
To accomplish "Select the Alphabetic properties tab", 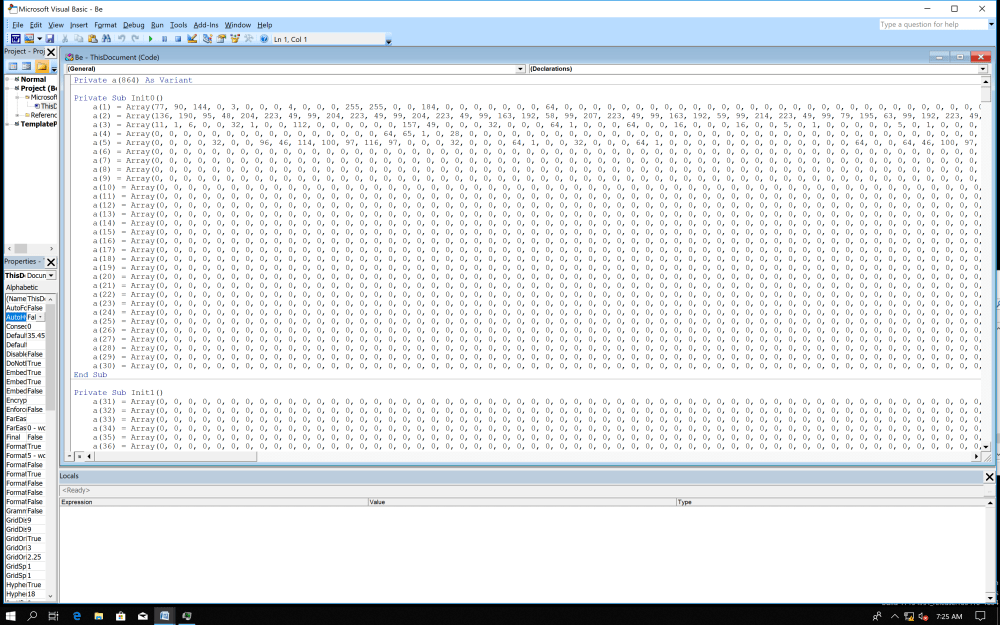I will coord(22,287).
